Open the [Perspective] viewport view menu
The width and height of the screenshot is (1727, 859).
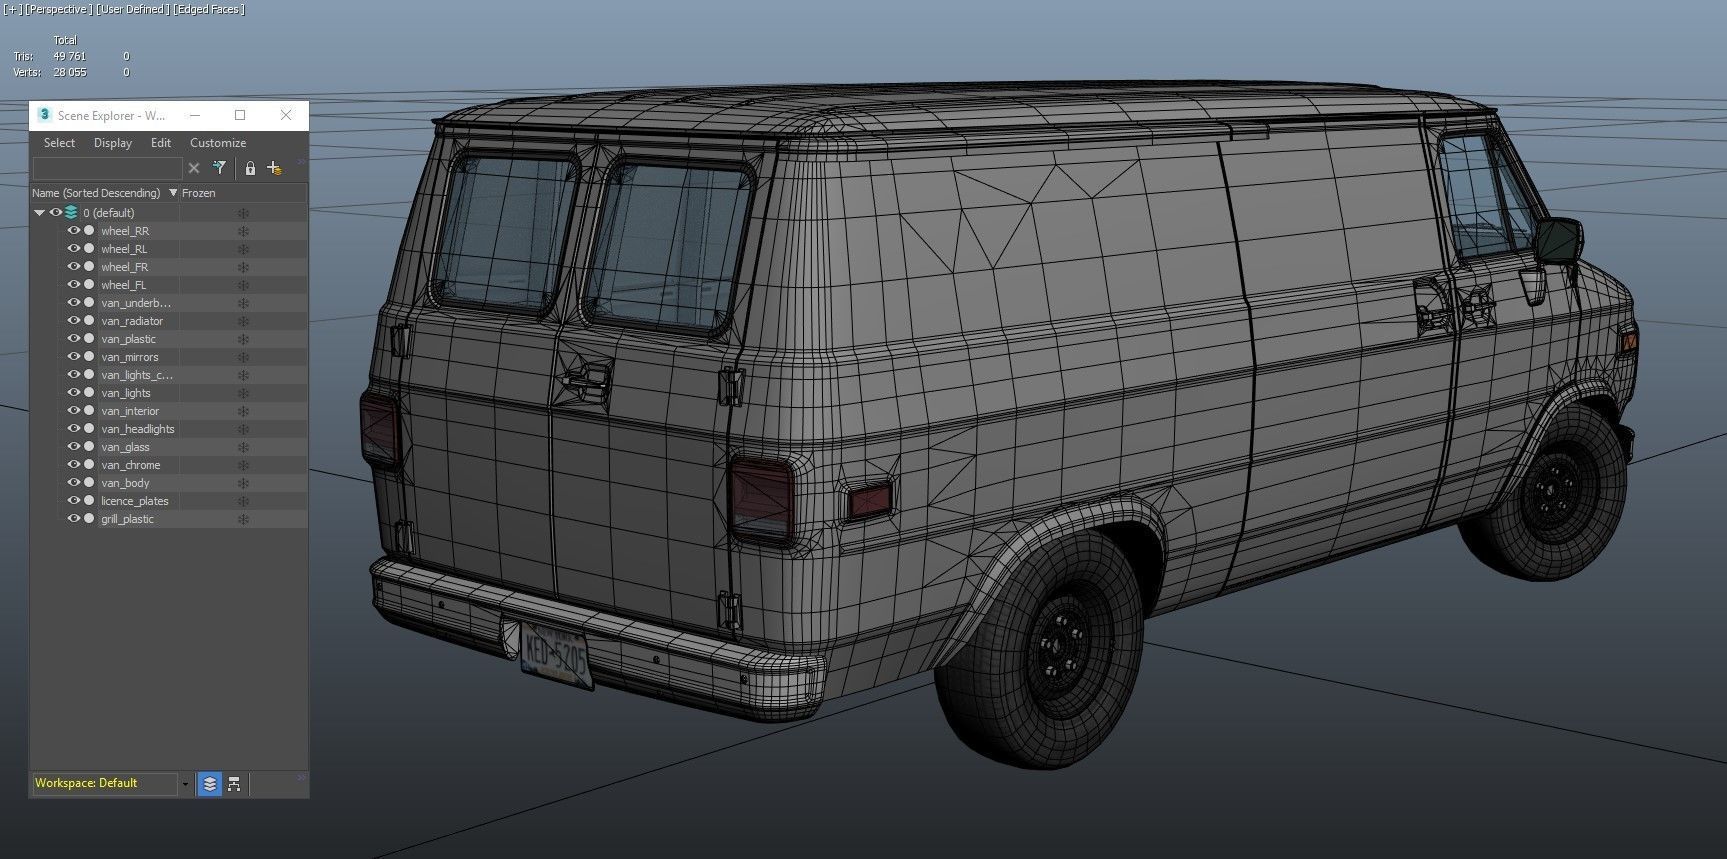(57, 9)
